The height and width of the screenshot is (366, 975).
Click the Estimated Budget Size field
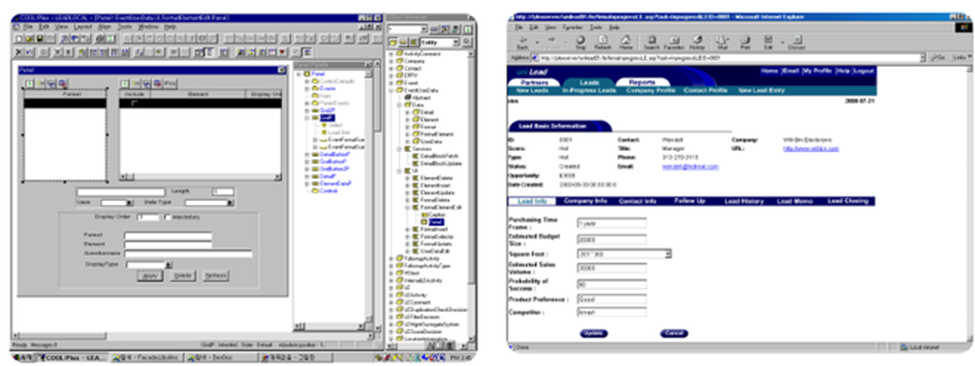[x=611, y=239]
